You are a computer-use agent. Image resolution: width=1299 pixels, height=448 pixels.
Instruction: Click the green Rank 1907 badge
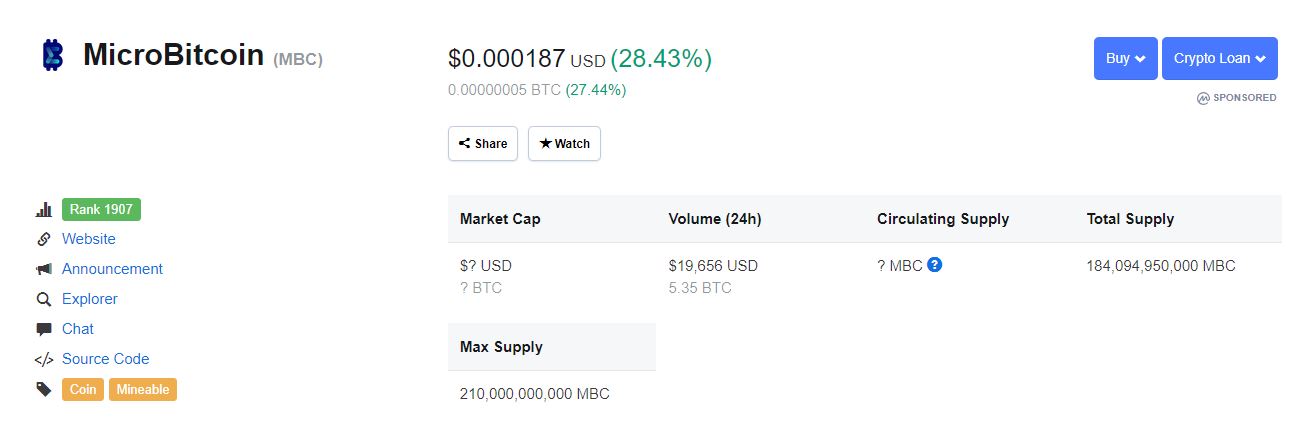pos(101,209)
